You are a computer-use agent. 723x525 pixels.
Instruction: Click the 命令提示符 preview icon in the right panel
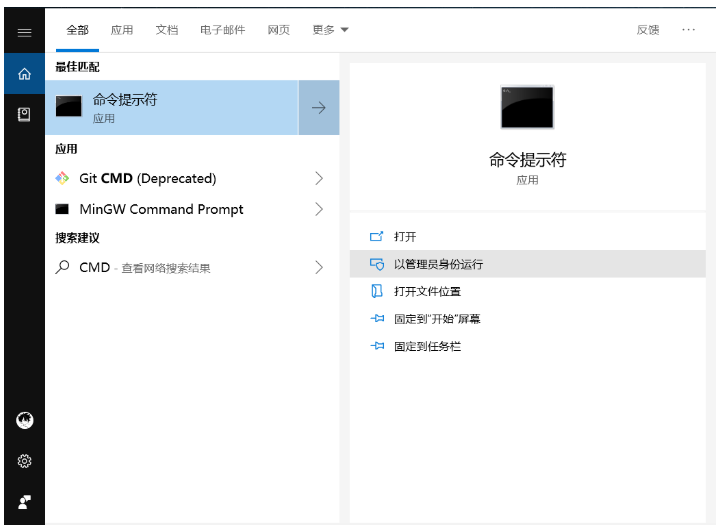[x=527, y=107]
